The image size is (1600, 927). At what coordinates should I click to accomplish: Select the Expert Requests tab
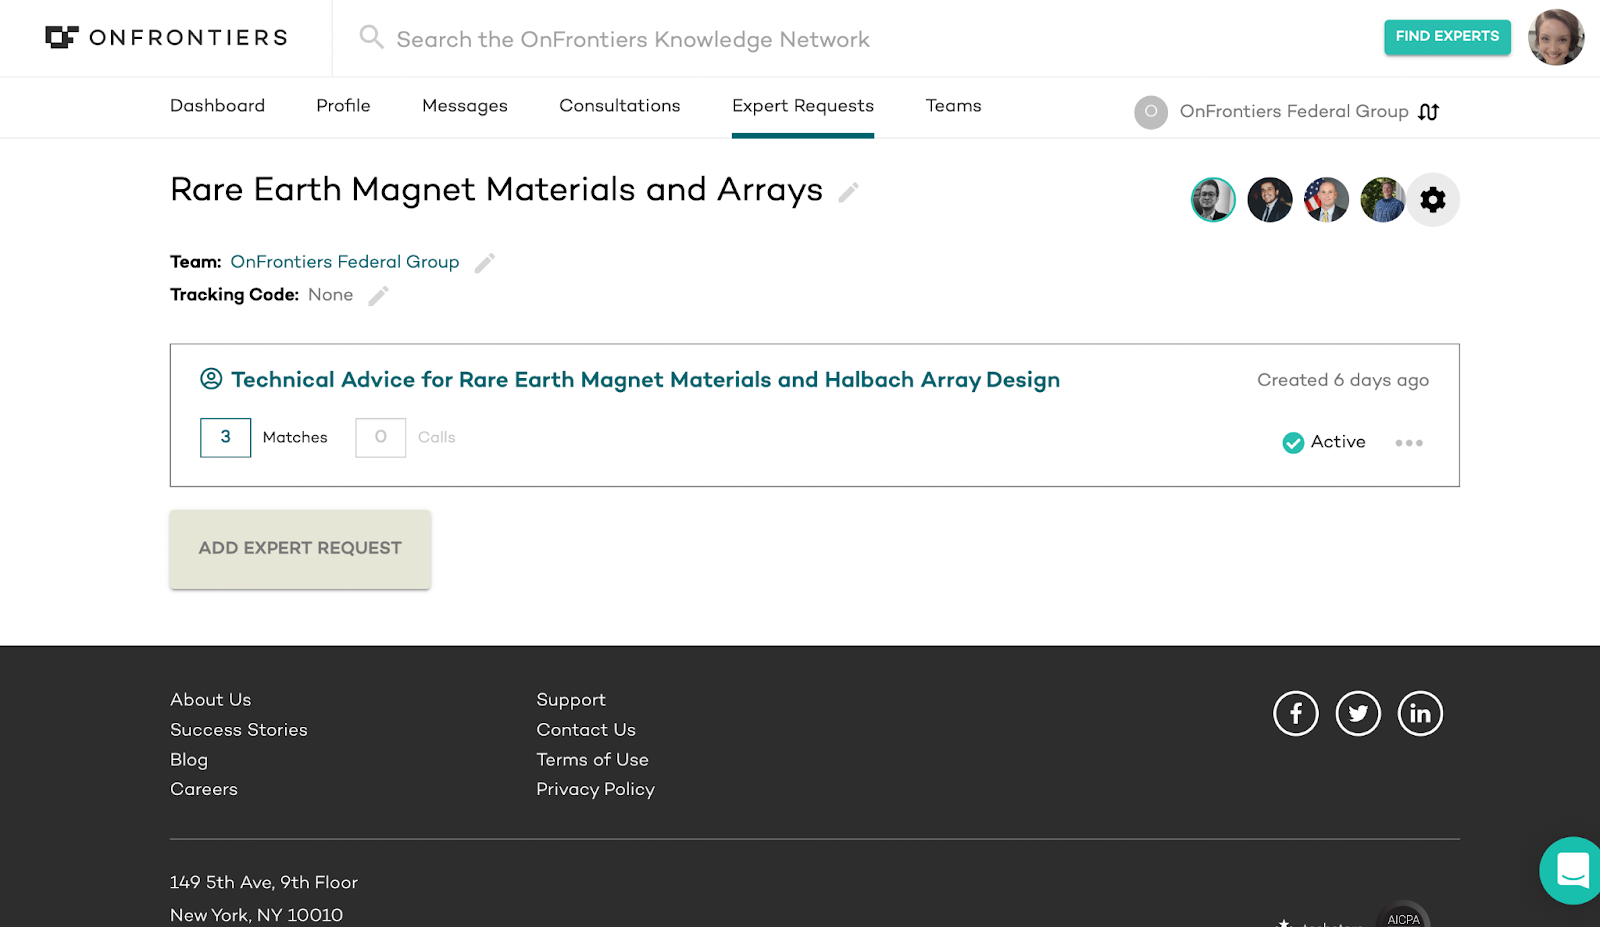tap(803, 106)
